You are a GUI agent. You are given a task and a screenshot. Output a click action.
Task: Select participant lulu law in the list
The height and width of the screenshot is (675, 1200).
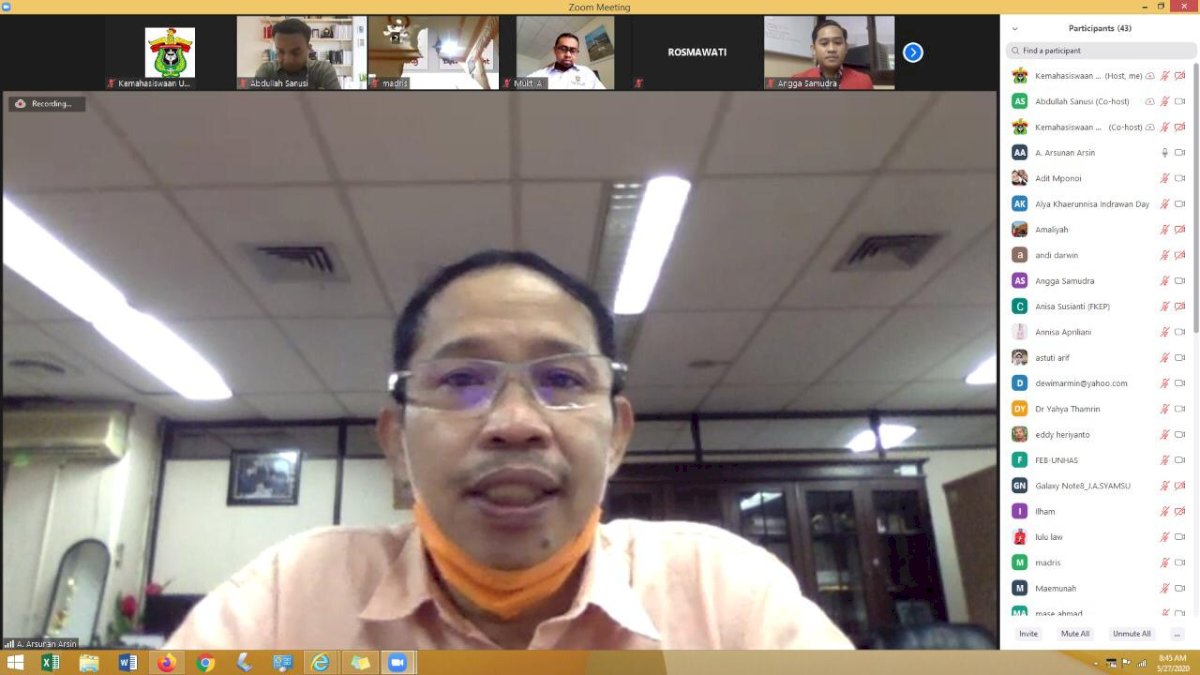click(1097, 537)
